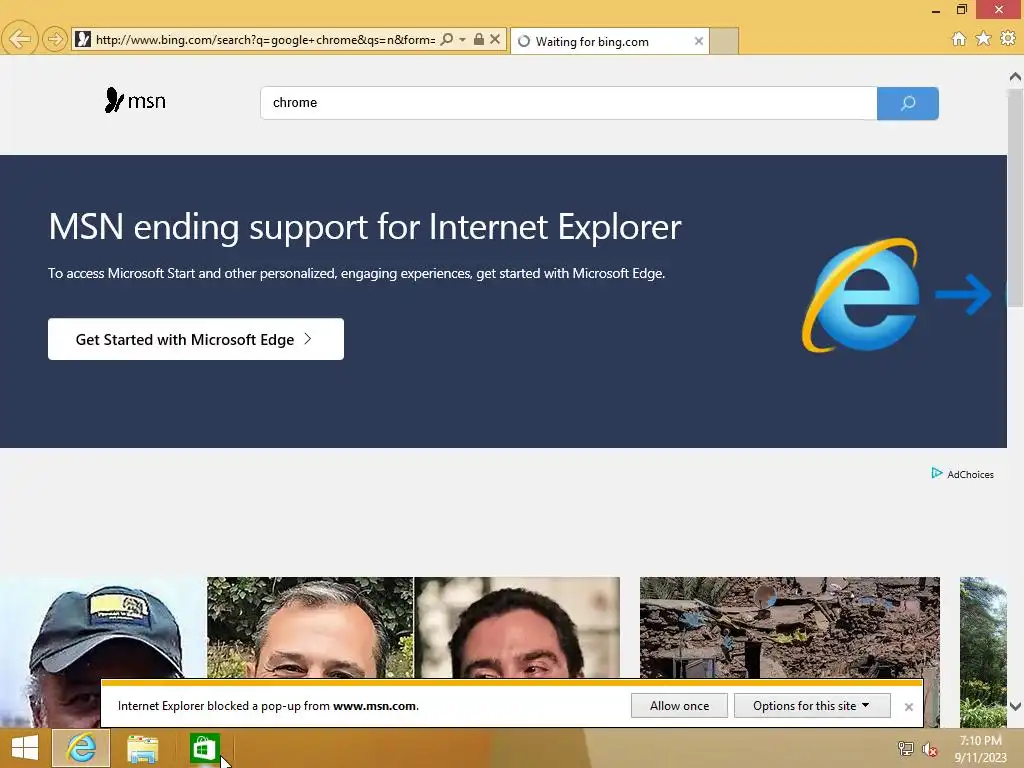Click the page scrollbar up arrow
This screenshot has height=768, width=1024.
click(1016, 76)
